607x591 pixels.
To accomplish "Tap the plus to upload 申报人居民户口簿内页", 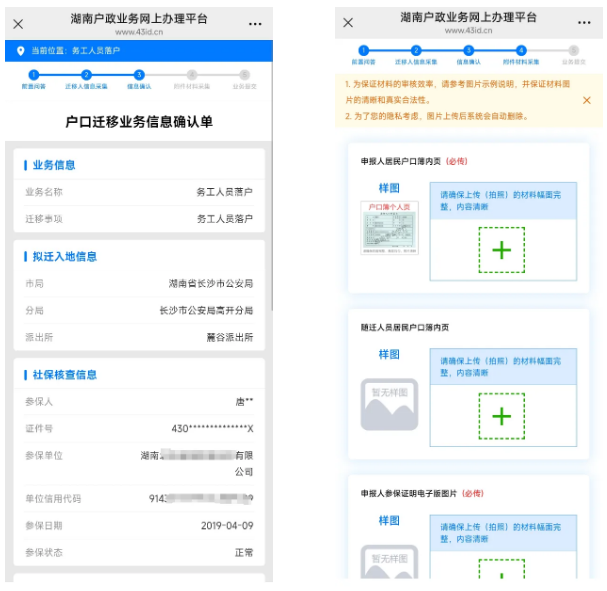I will point(501,250).
